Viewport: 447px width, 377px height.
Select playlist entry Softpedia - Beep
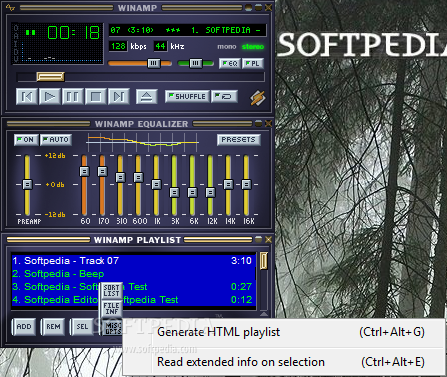[134, 274]
